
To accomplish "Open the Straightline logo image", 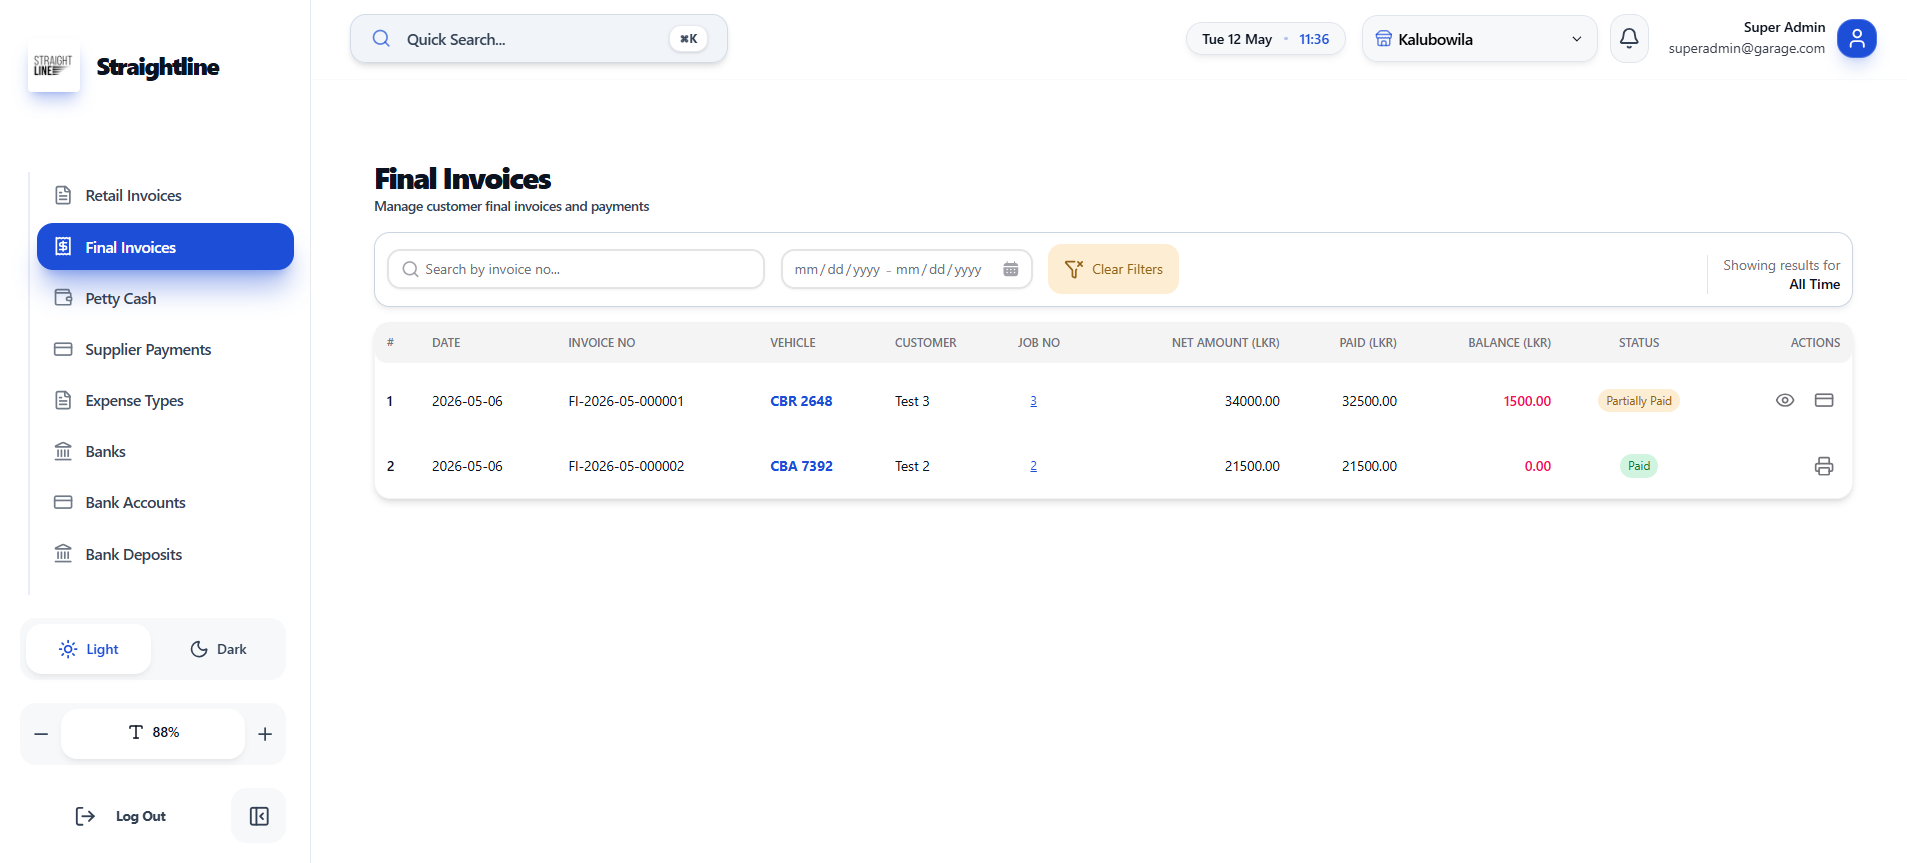I will point(54,66).
